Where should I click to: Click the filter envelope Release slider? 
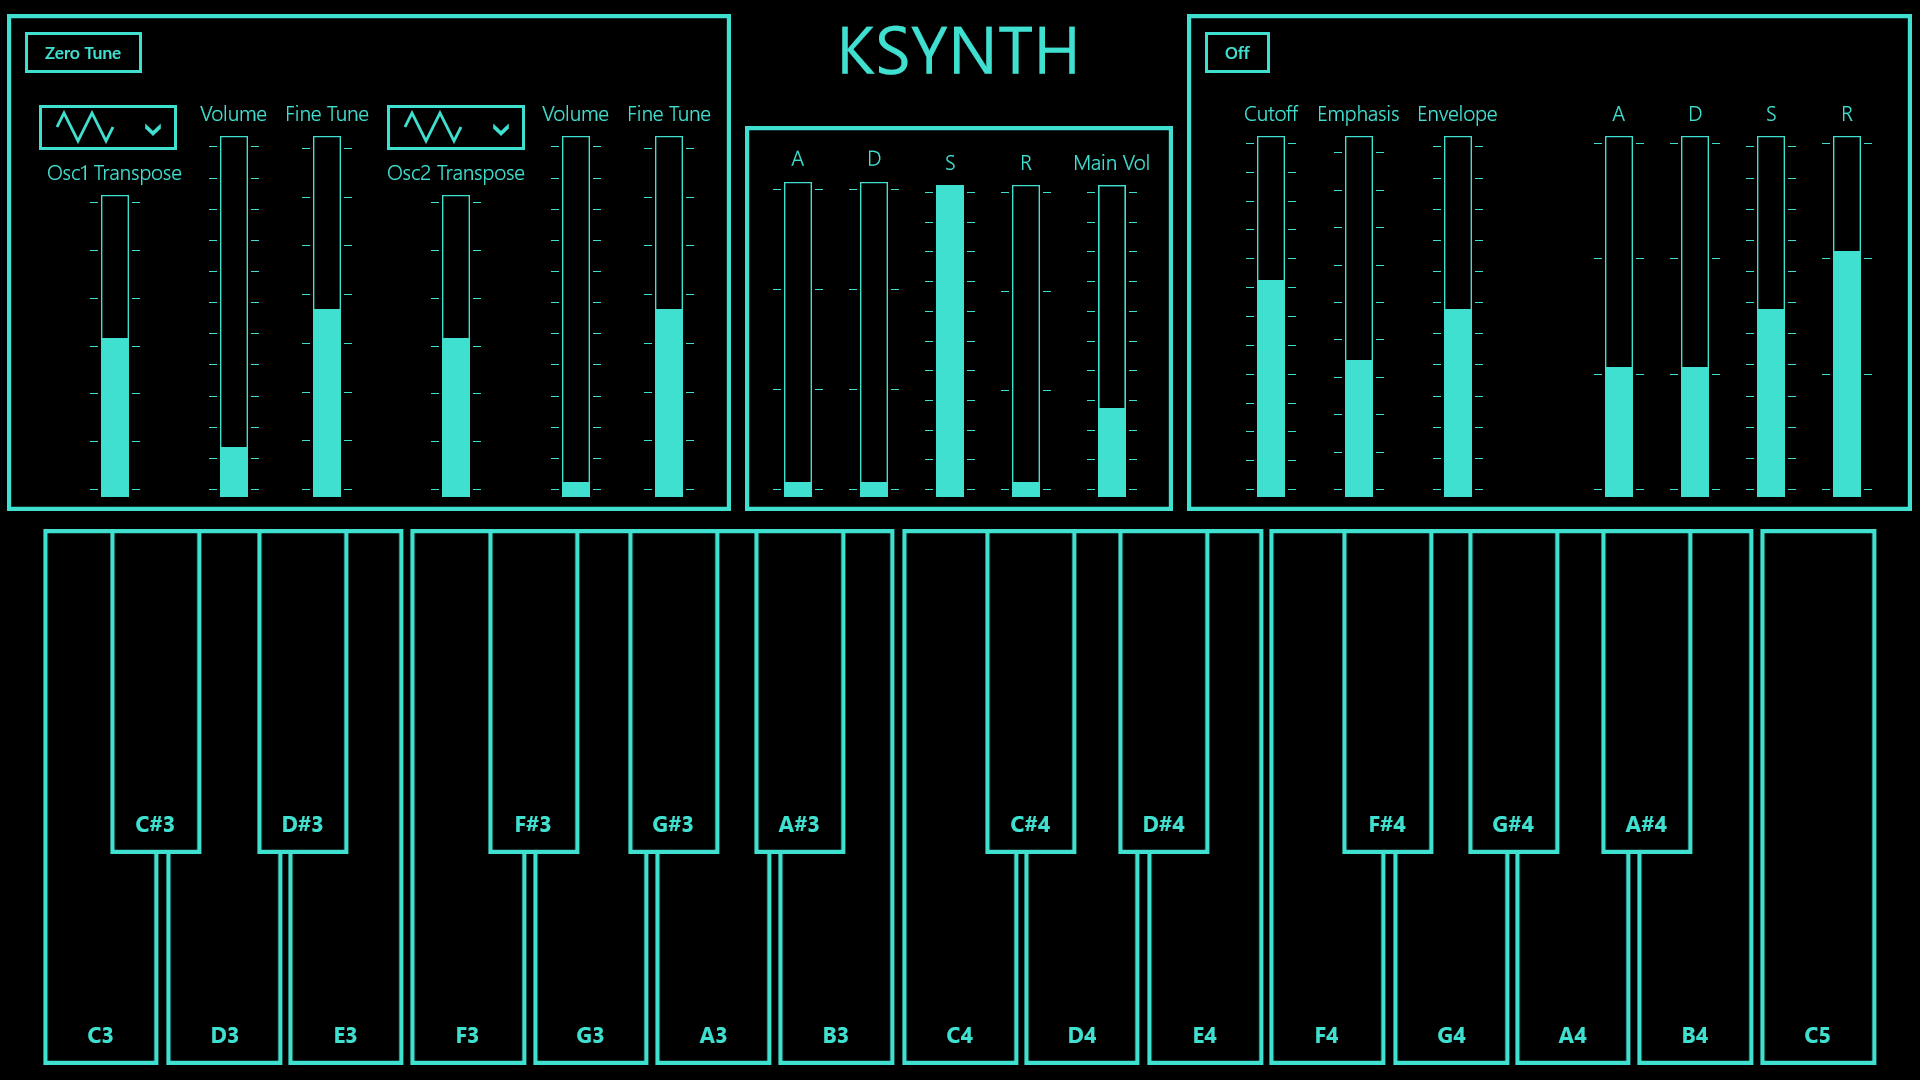click(1846, 316)
